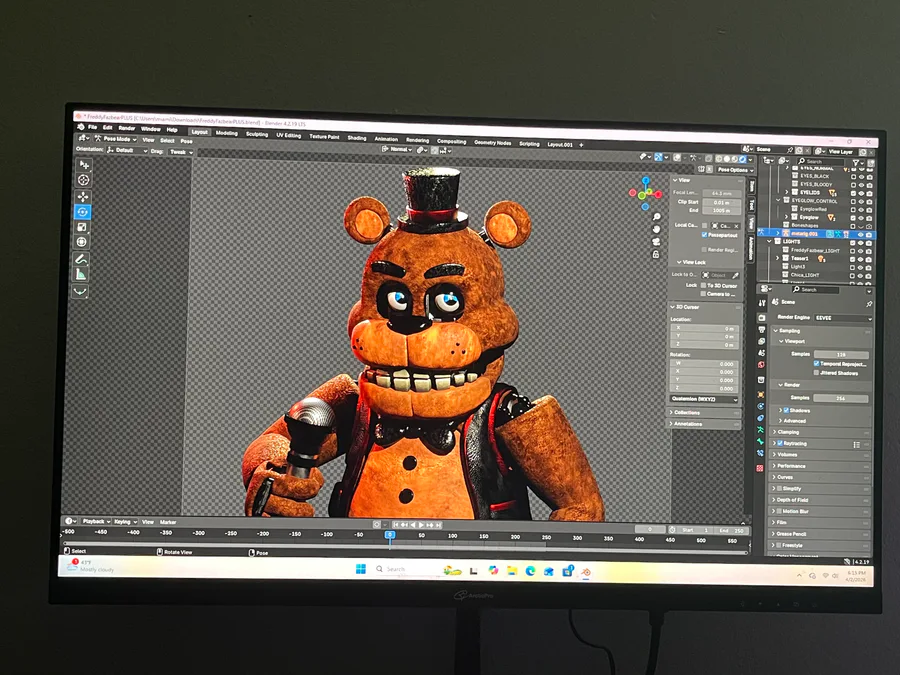The height and width of the screenshot is (675, 900).
Task: Toggle the Raytracing checkbox
Action: pyautogui.click(x=780, y=444)
